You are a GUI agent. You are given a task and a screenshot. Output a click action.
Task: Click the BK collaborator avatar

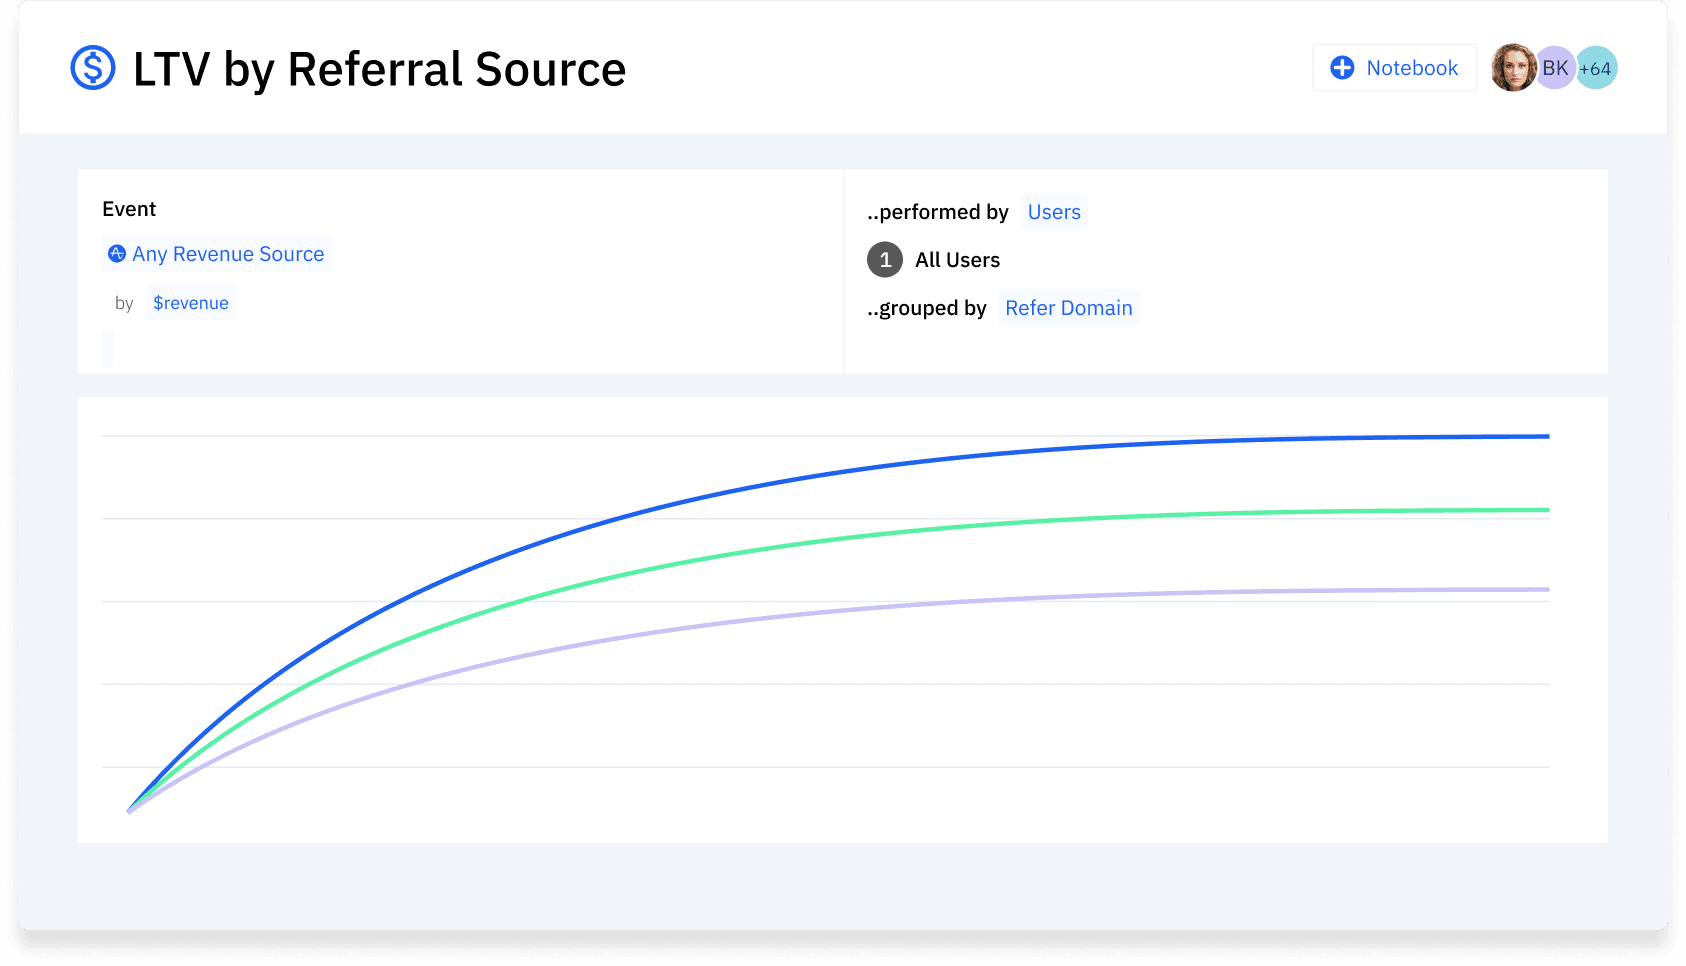pos(1555,67)
